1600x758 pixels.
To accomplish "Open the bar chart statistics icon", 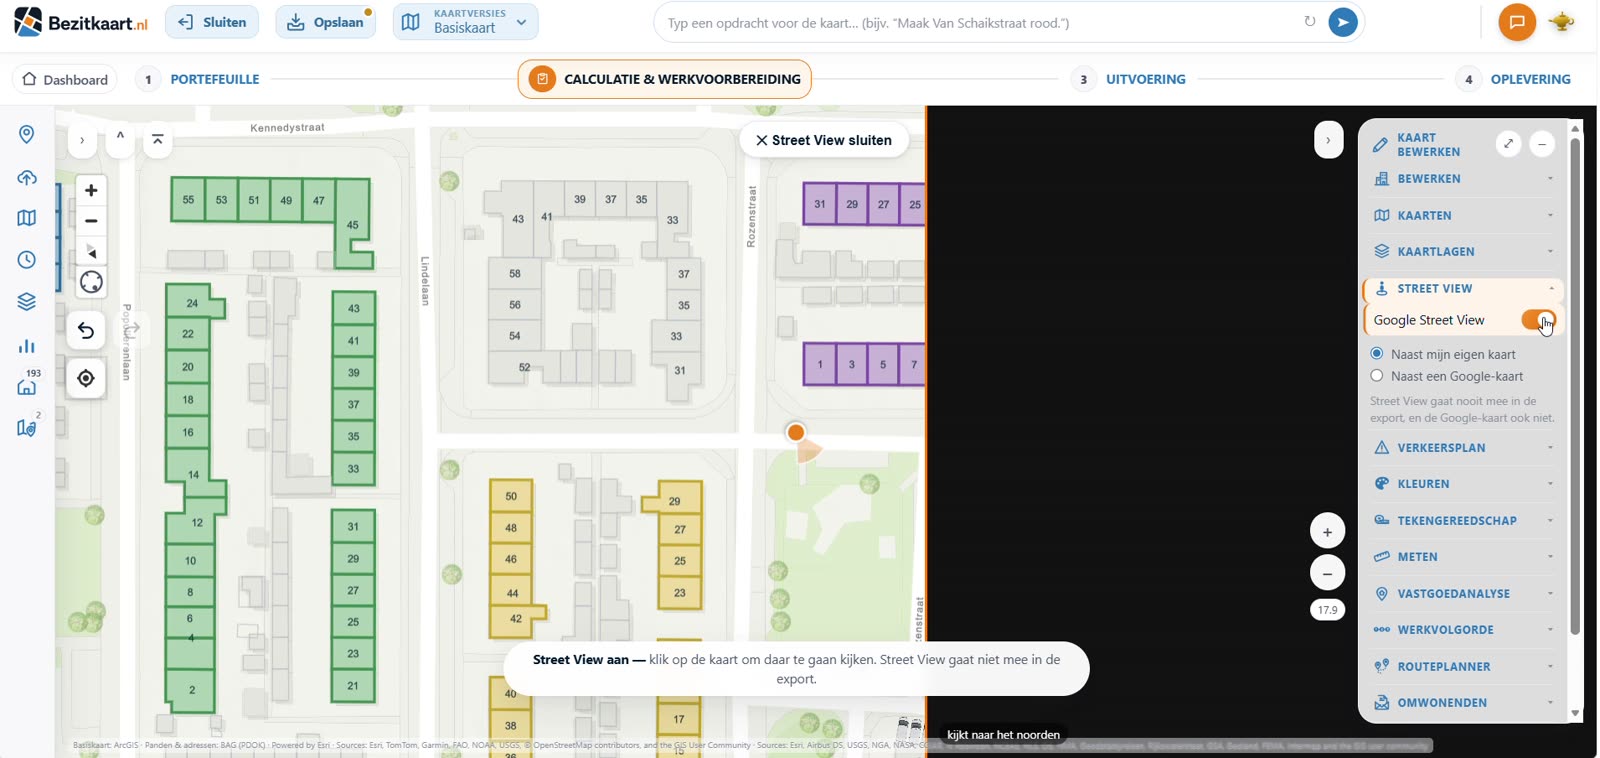I will (x=27, y=346).
